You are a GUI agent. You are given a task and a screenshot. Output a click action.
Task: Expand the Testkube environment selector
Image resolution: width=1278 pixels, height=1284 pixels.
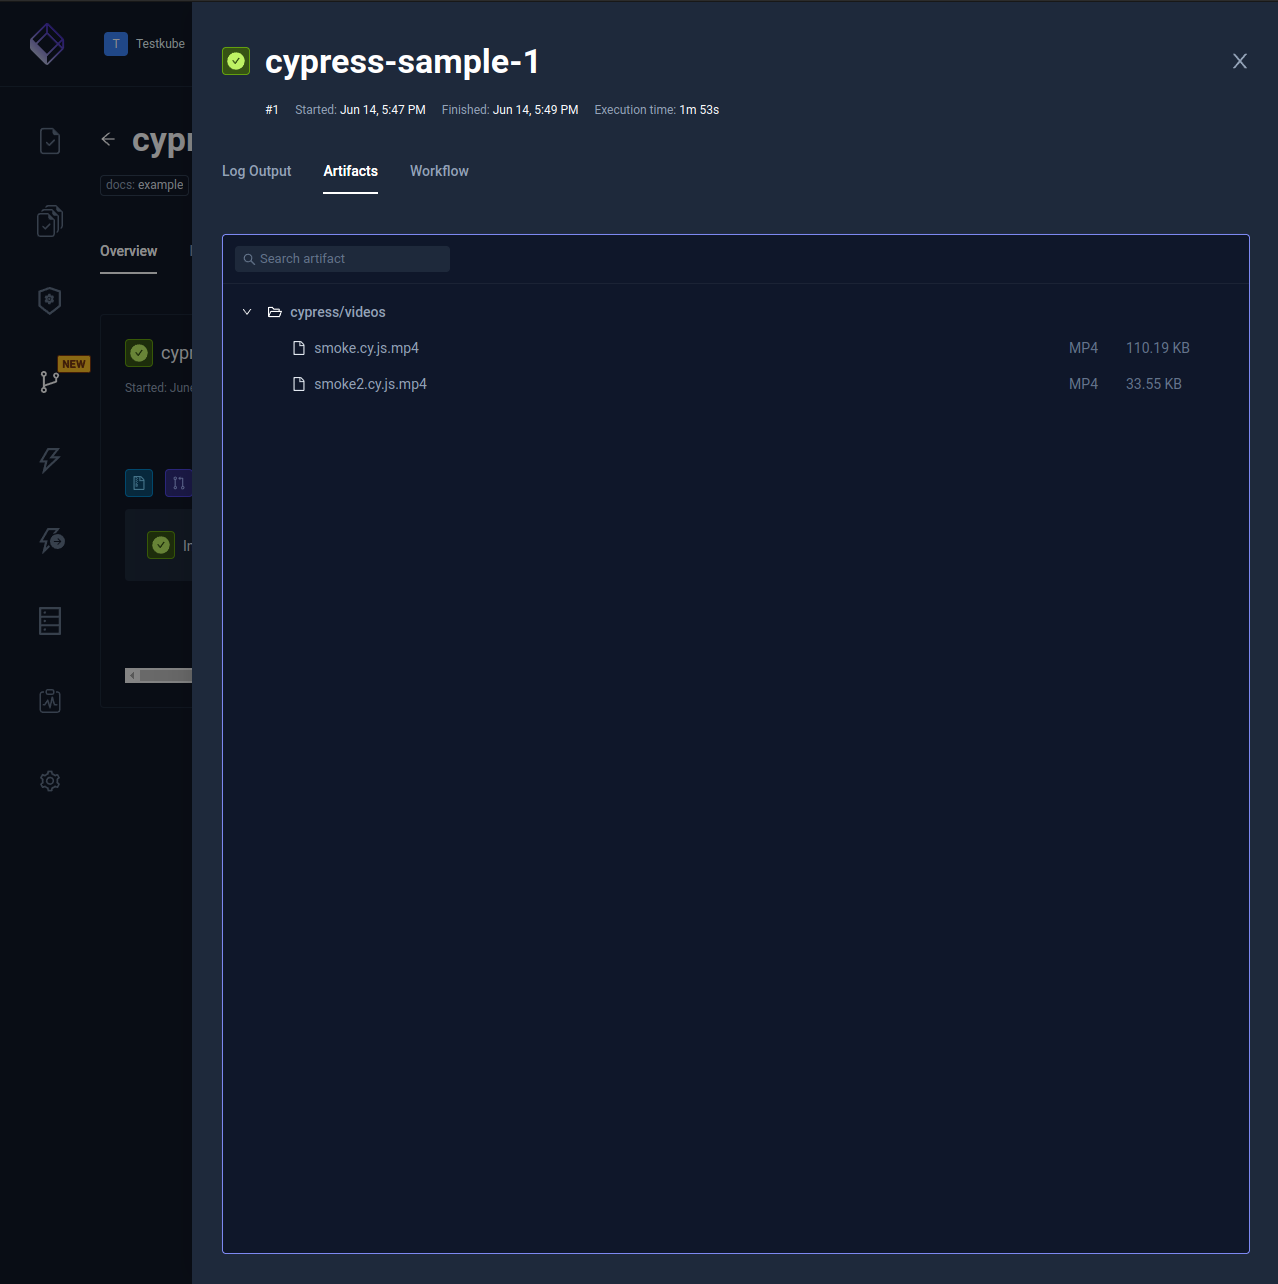click(145, 43)
